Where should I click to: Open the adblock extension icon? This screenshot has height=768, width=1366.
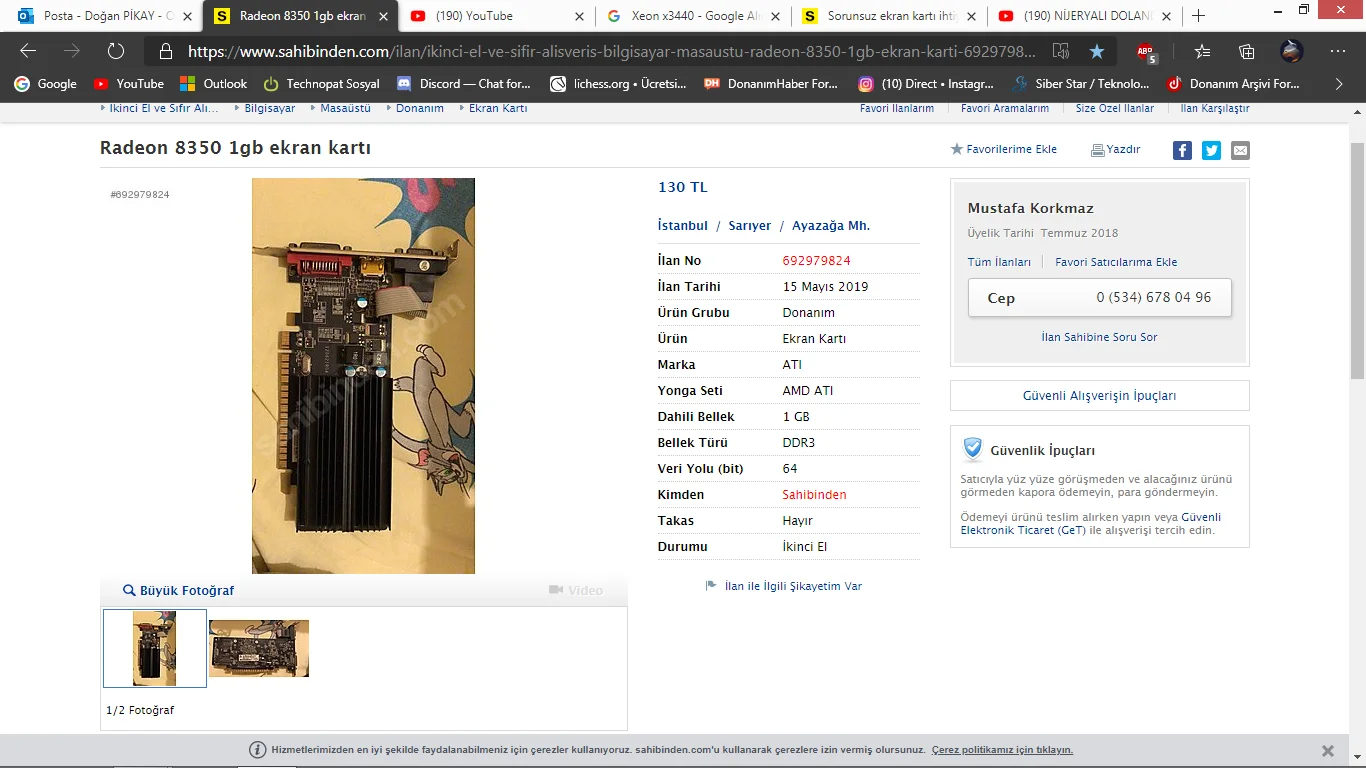tap(1147, 52)
